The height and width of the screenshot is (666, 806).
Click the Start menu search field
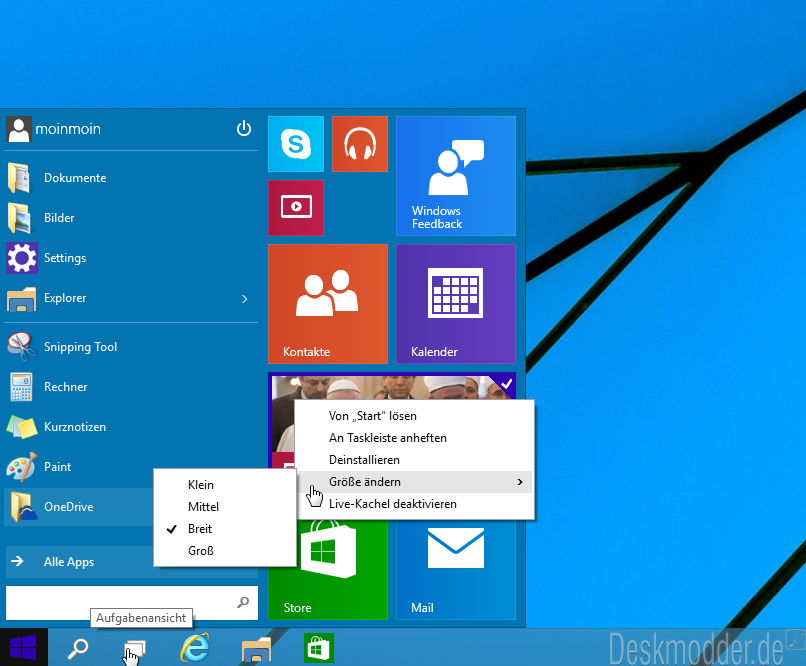132,603
